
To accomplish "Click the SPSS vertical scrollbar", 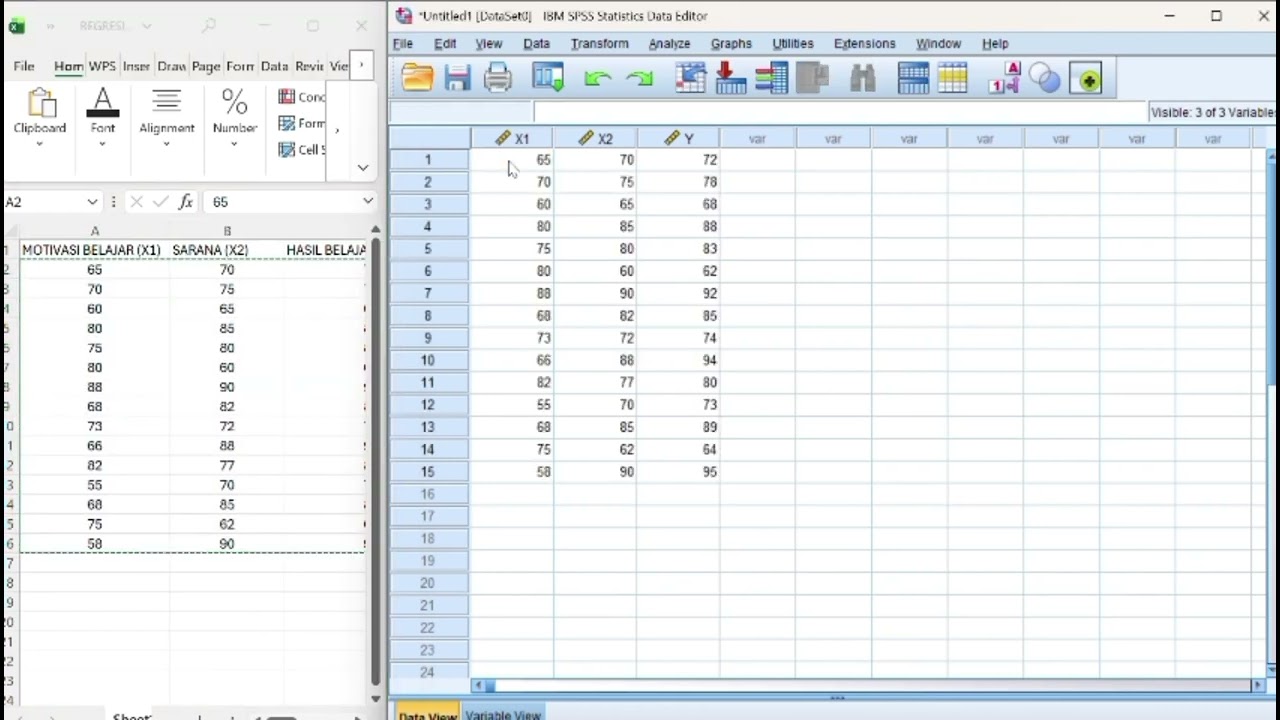I will point(1272,413).
